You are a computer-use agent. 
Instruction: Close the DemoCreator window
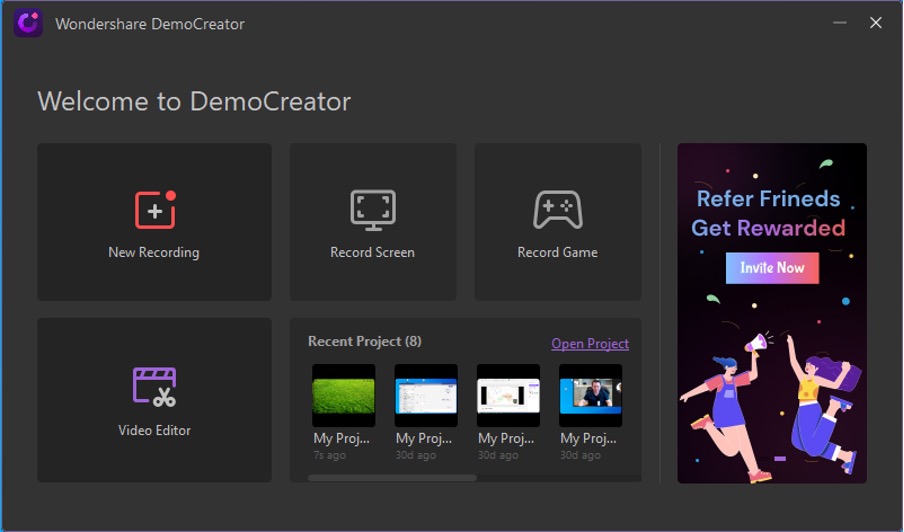876,23
